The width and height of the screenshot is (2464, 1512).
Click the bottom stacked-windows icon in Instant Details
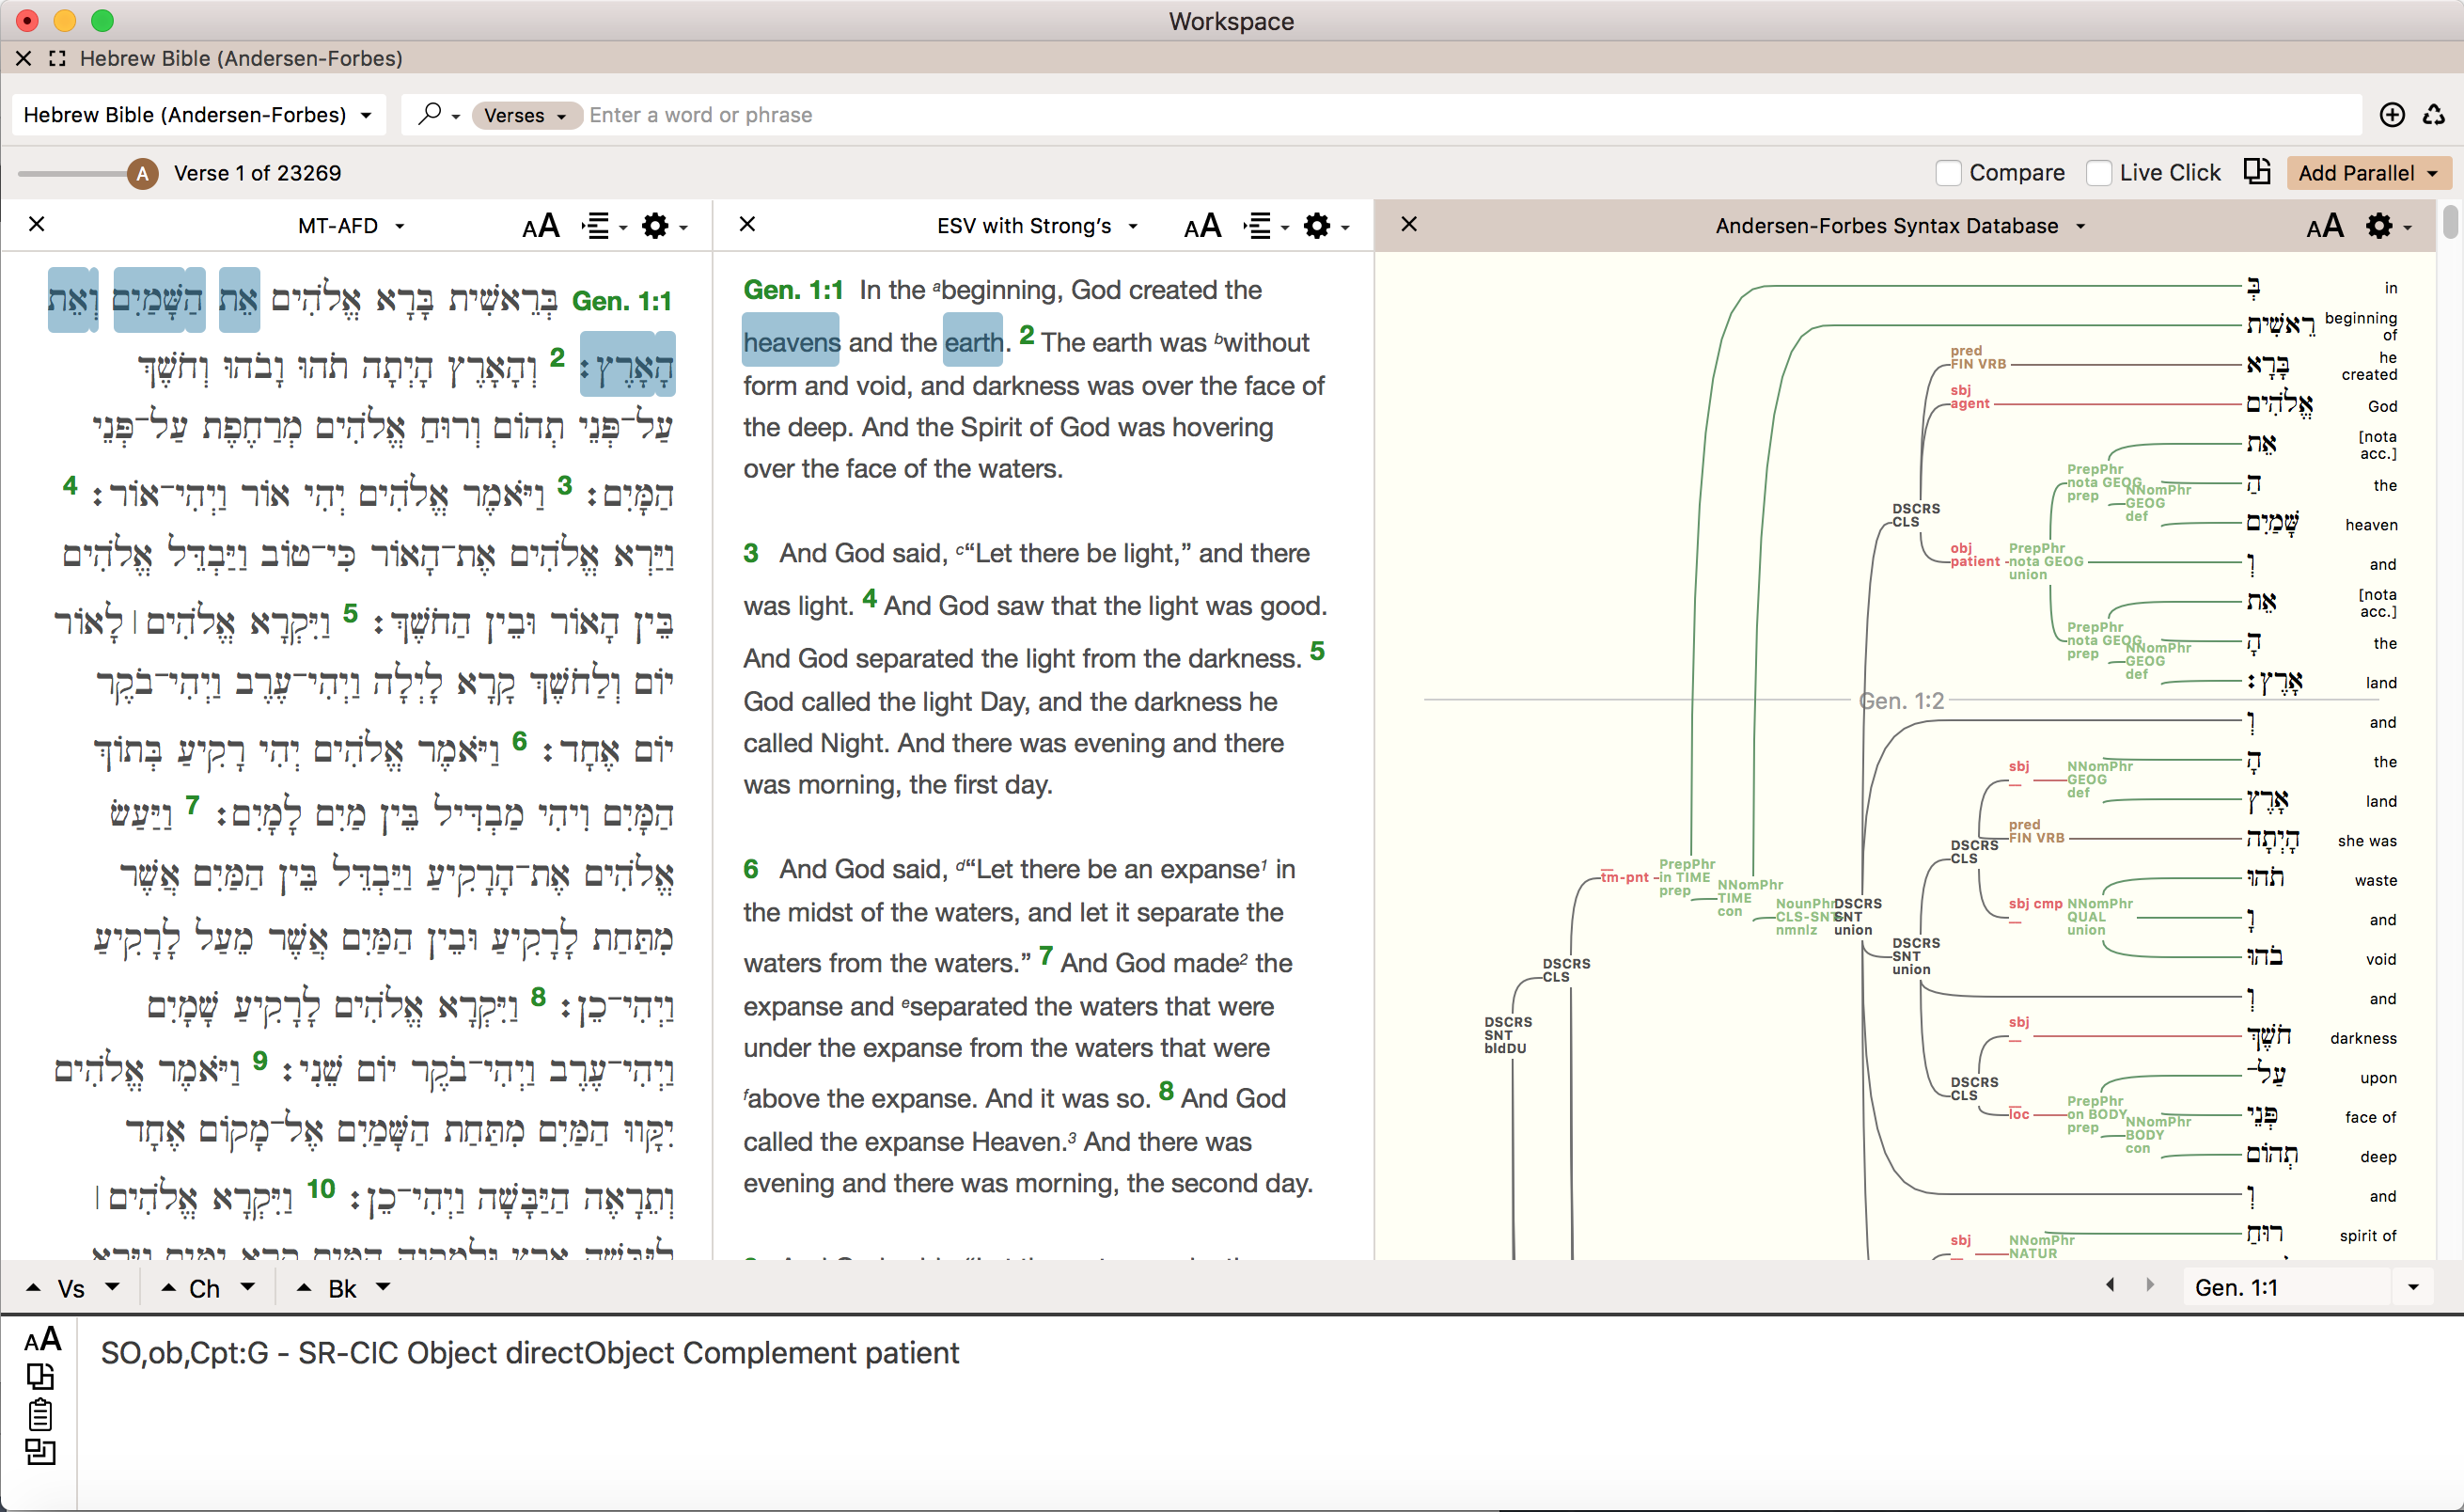point(40,1452)
